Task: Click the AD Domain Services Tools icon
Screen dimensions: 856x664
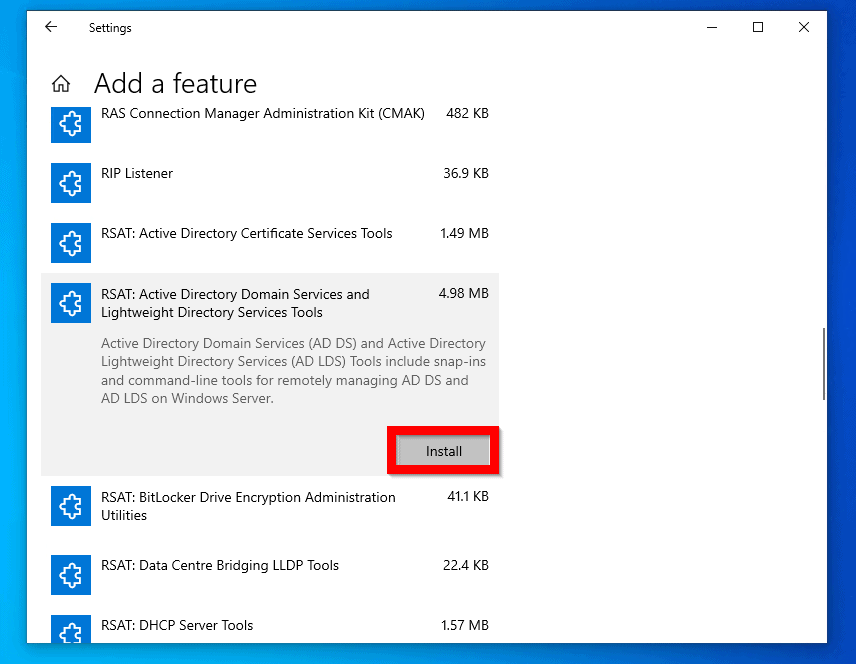Action: tap(70, 304)
